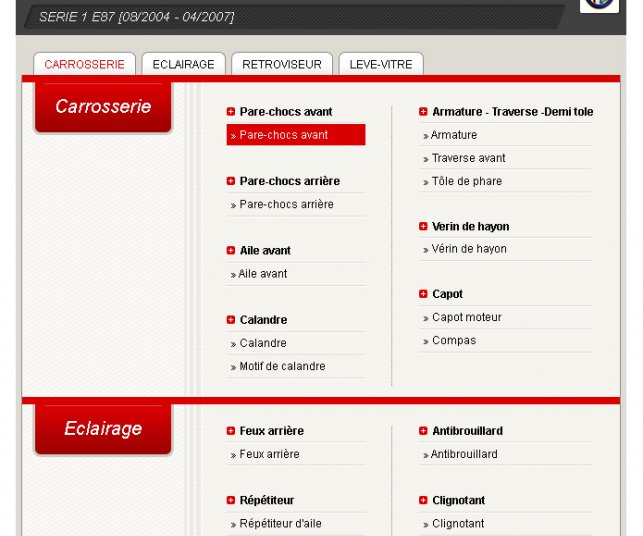Open the Feux arrière sub-link
This screenshot has width=643, height=536.
[269, 454]
